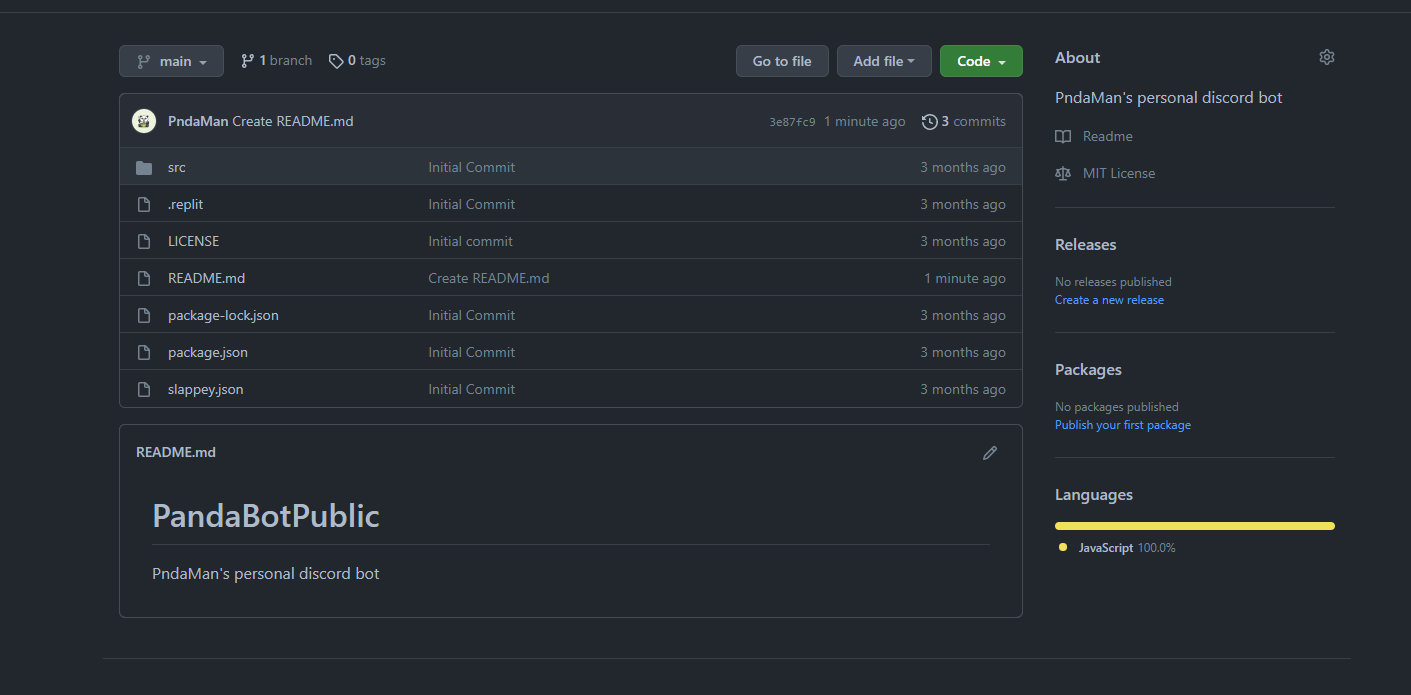Click the src folder icon

[144, 168]
